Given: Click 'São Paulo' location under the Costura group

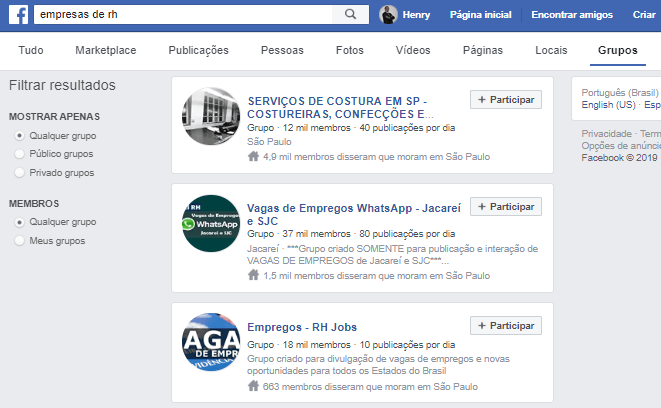Looking at the screenshot, I should coord(269,142).
